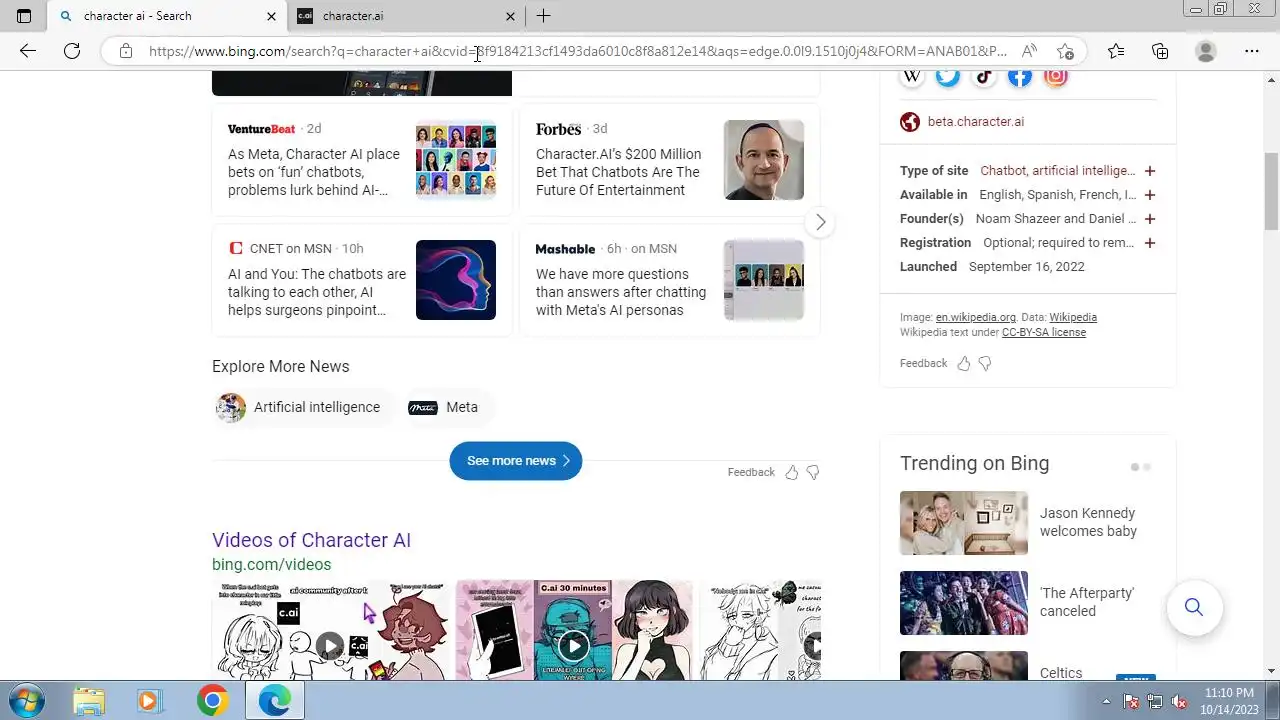Click the address bar URL

(578, 51)
